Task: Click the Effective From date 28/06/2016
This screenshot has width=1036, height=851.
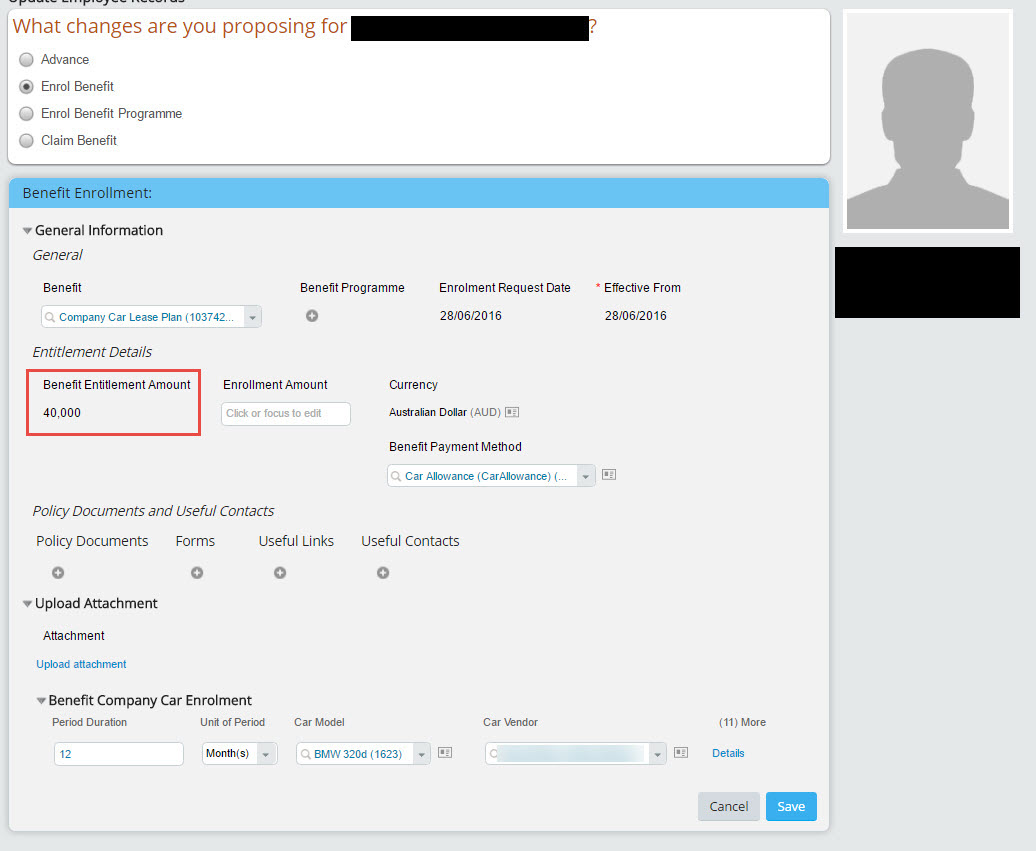Action: pos(636,316)
